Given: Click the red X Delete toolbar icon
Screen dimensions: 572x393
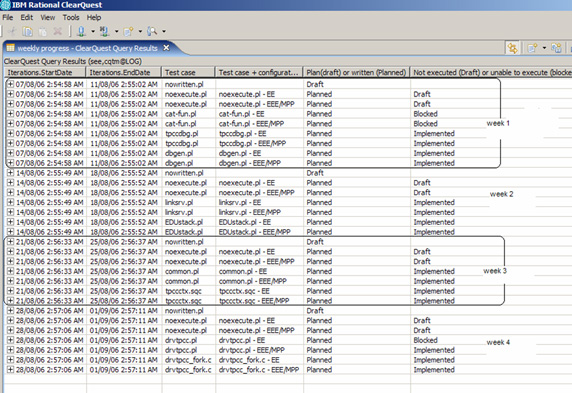Looking at the screenshot, I should tap(57, 32).
